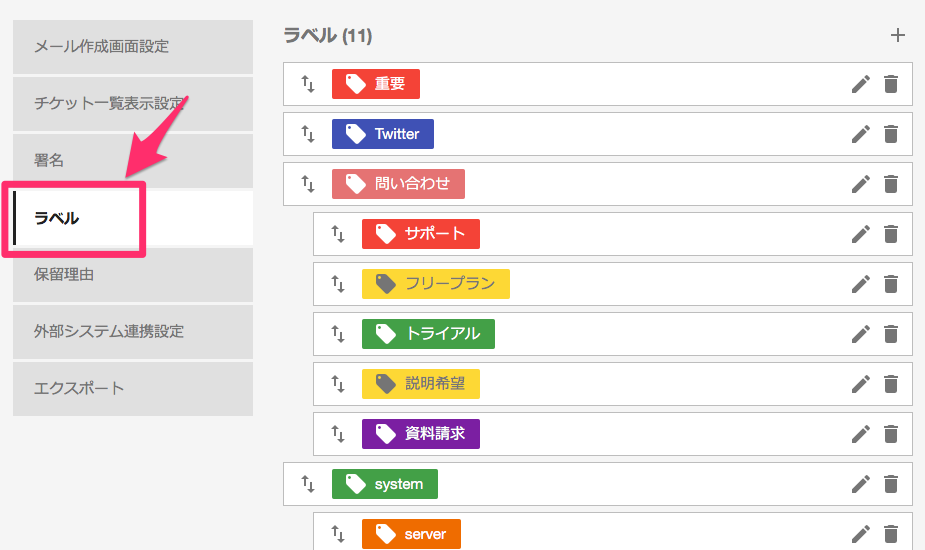Open 外部システム連携設定 page
Image resolution: width=925 pixels, height=550 pixels.
point(133,332)
